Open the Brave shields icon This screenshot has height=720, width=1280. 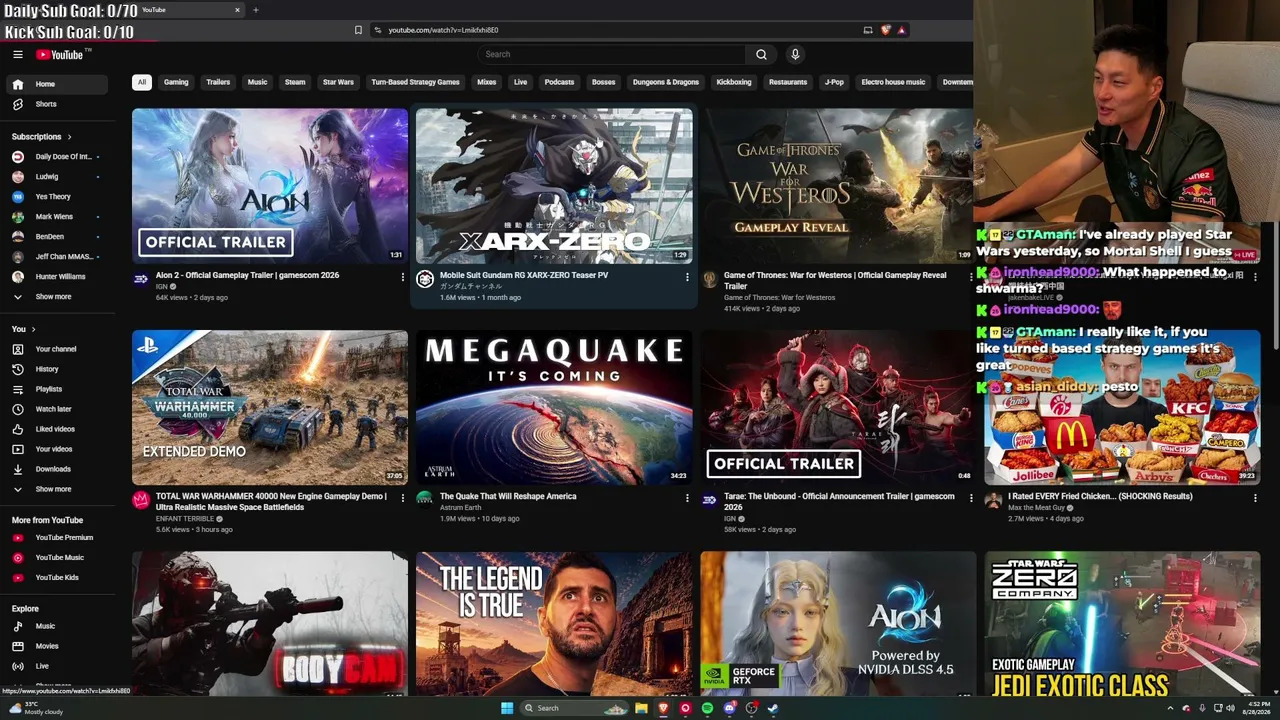(x=885, y=30)
